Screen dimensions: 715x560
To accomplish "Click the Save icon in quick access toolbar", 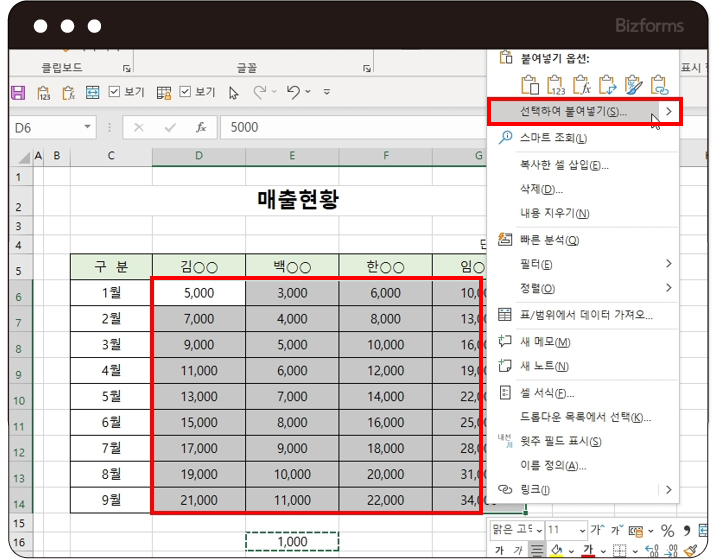I will (x=17, y=92).
